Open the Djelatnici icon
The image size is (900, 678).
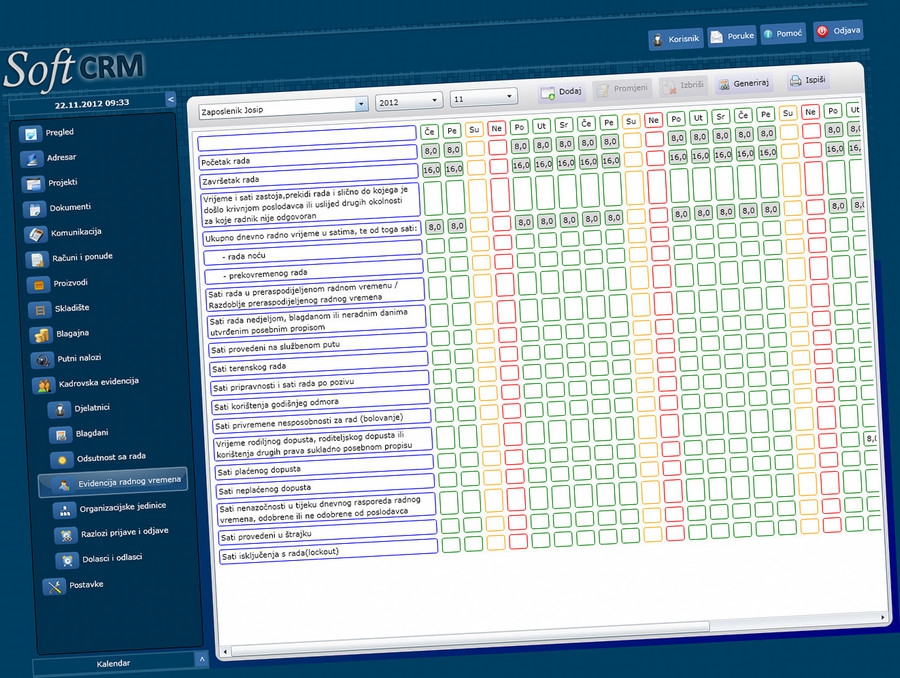(x=60, y=410)
